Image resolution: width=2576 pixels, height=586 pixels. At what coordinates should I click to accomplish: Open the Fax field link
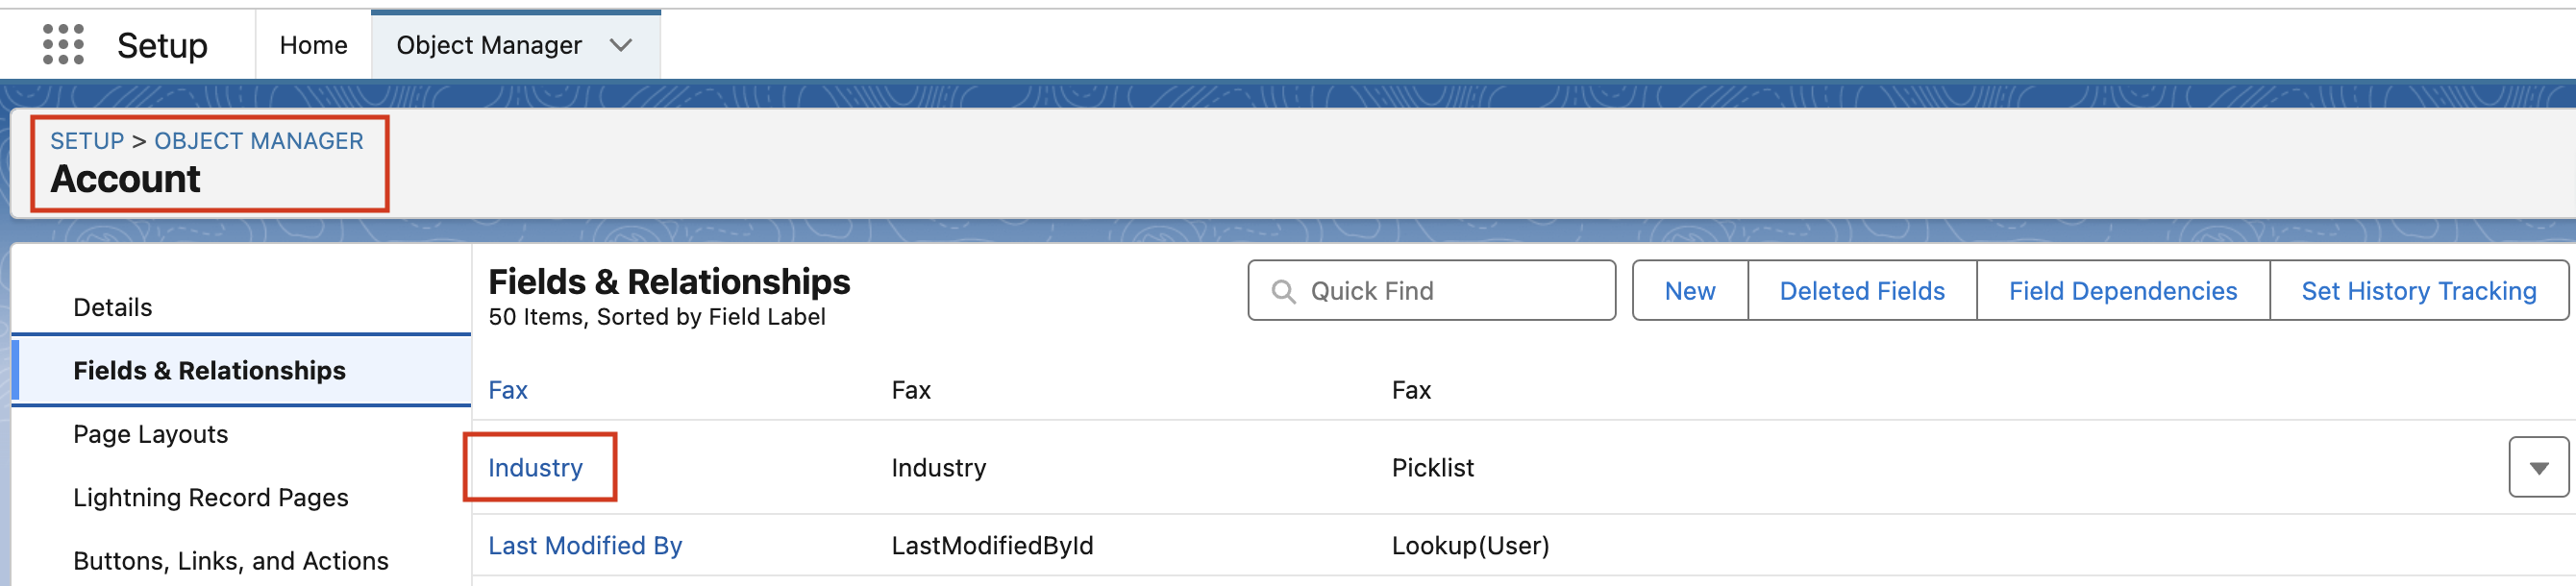tap(508, 390)
